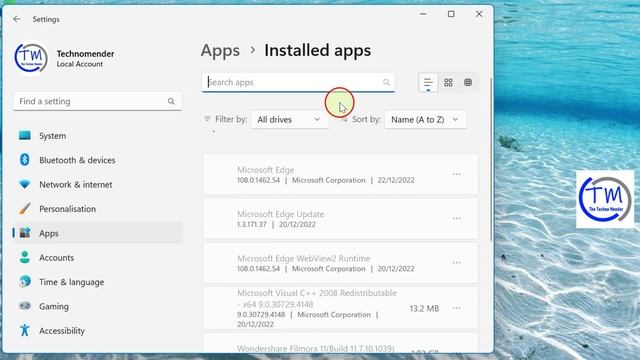Open more options for Microsoft Edge Update
The width and height of the screenshot is (640, 360).
[x=456, y=218]
